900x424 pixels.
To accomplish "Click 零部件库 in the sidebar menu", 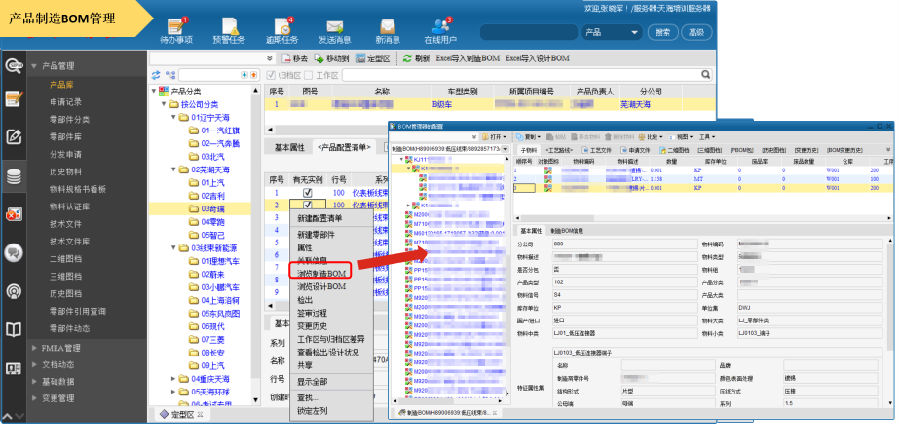I will tap(66, 136).
